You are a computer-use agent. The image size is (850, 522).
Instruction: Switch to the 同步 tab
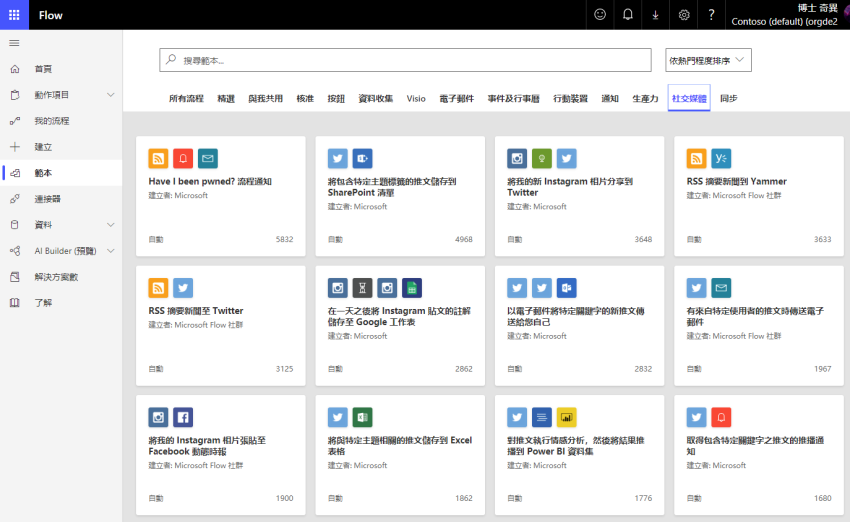coord(729,99)
